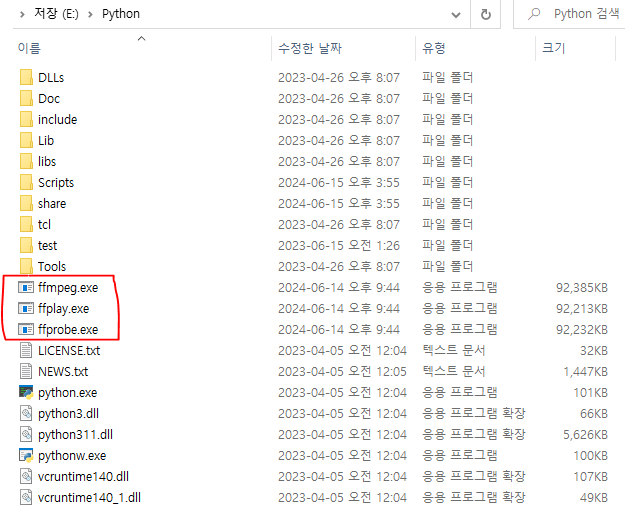
Task: Click the 2023-06-15 오전 1:26 date
Action: coord(339,245)
